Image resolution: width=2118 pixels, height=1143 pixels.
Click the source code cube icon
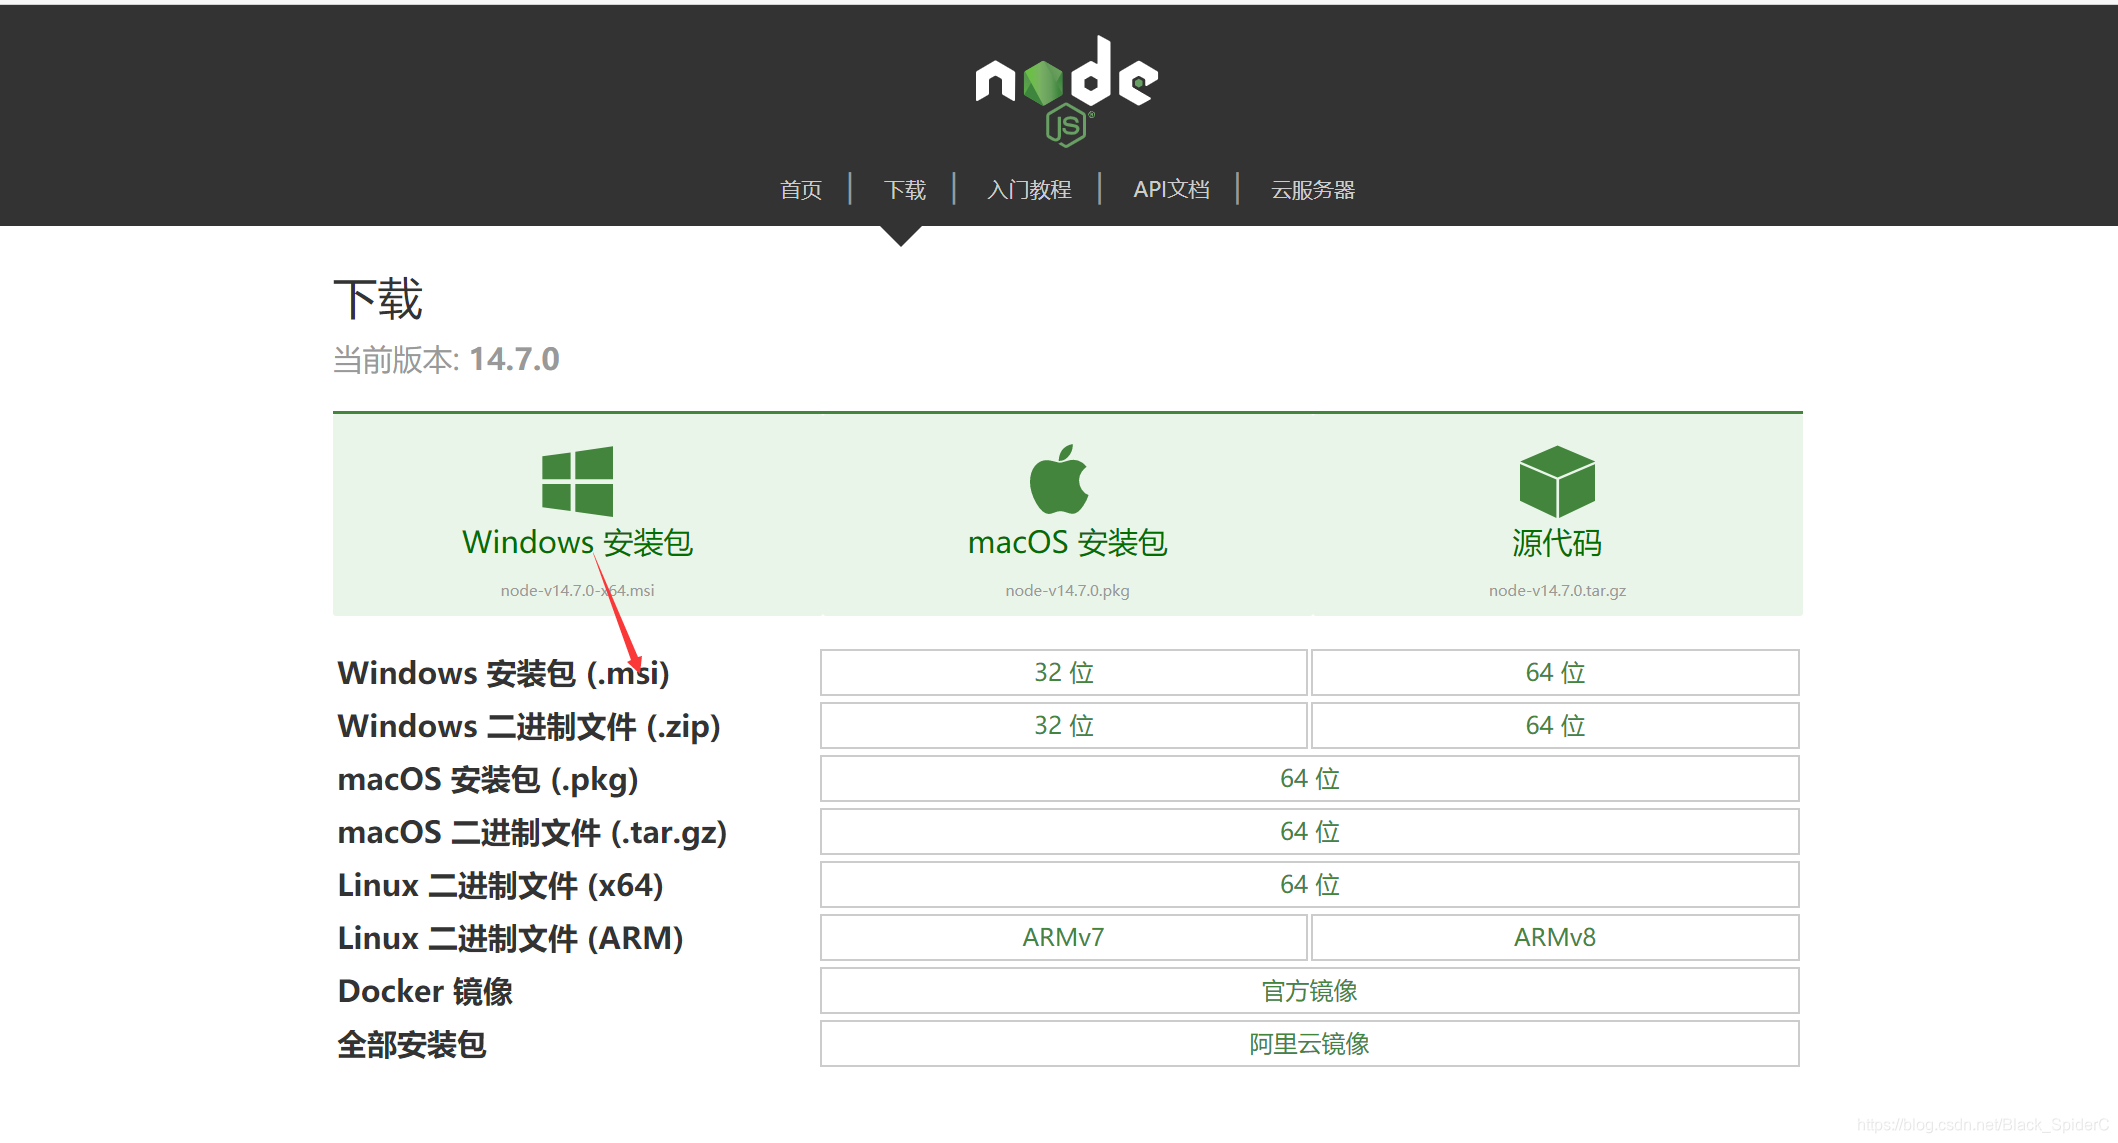(1556, 481)
